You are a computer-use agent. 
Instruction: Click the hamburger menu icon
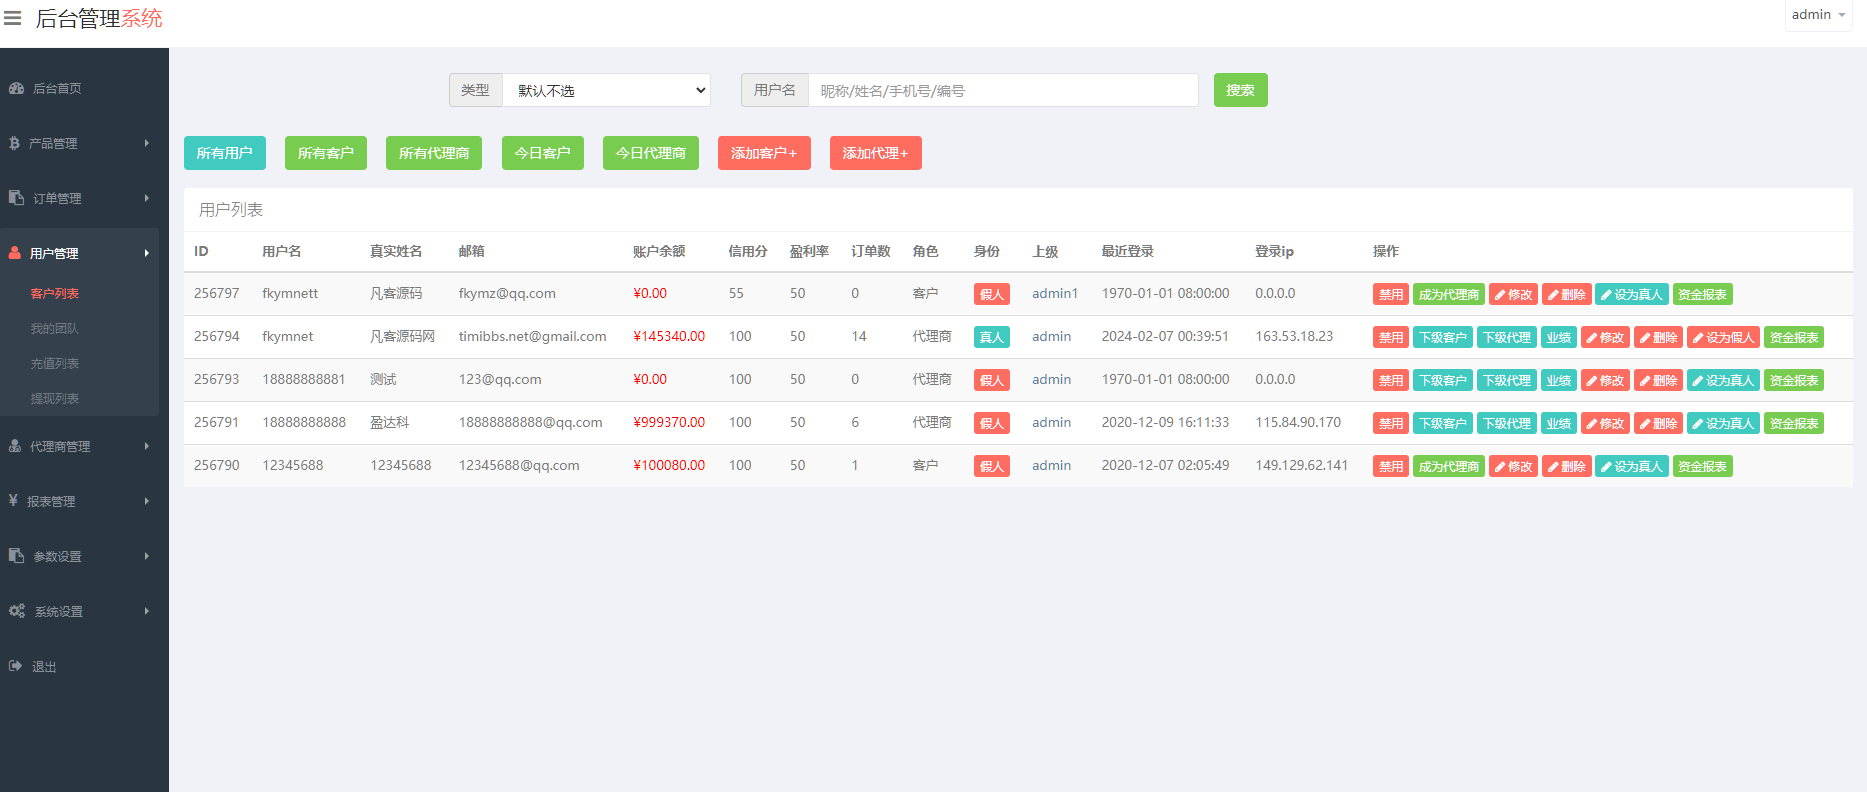click(13, 18)
